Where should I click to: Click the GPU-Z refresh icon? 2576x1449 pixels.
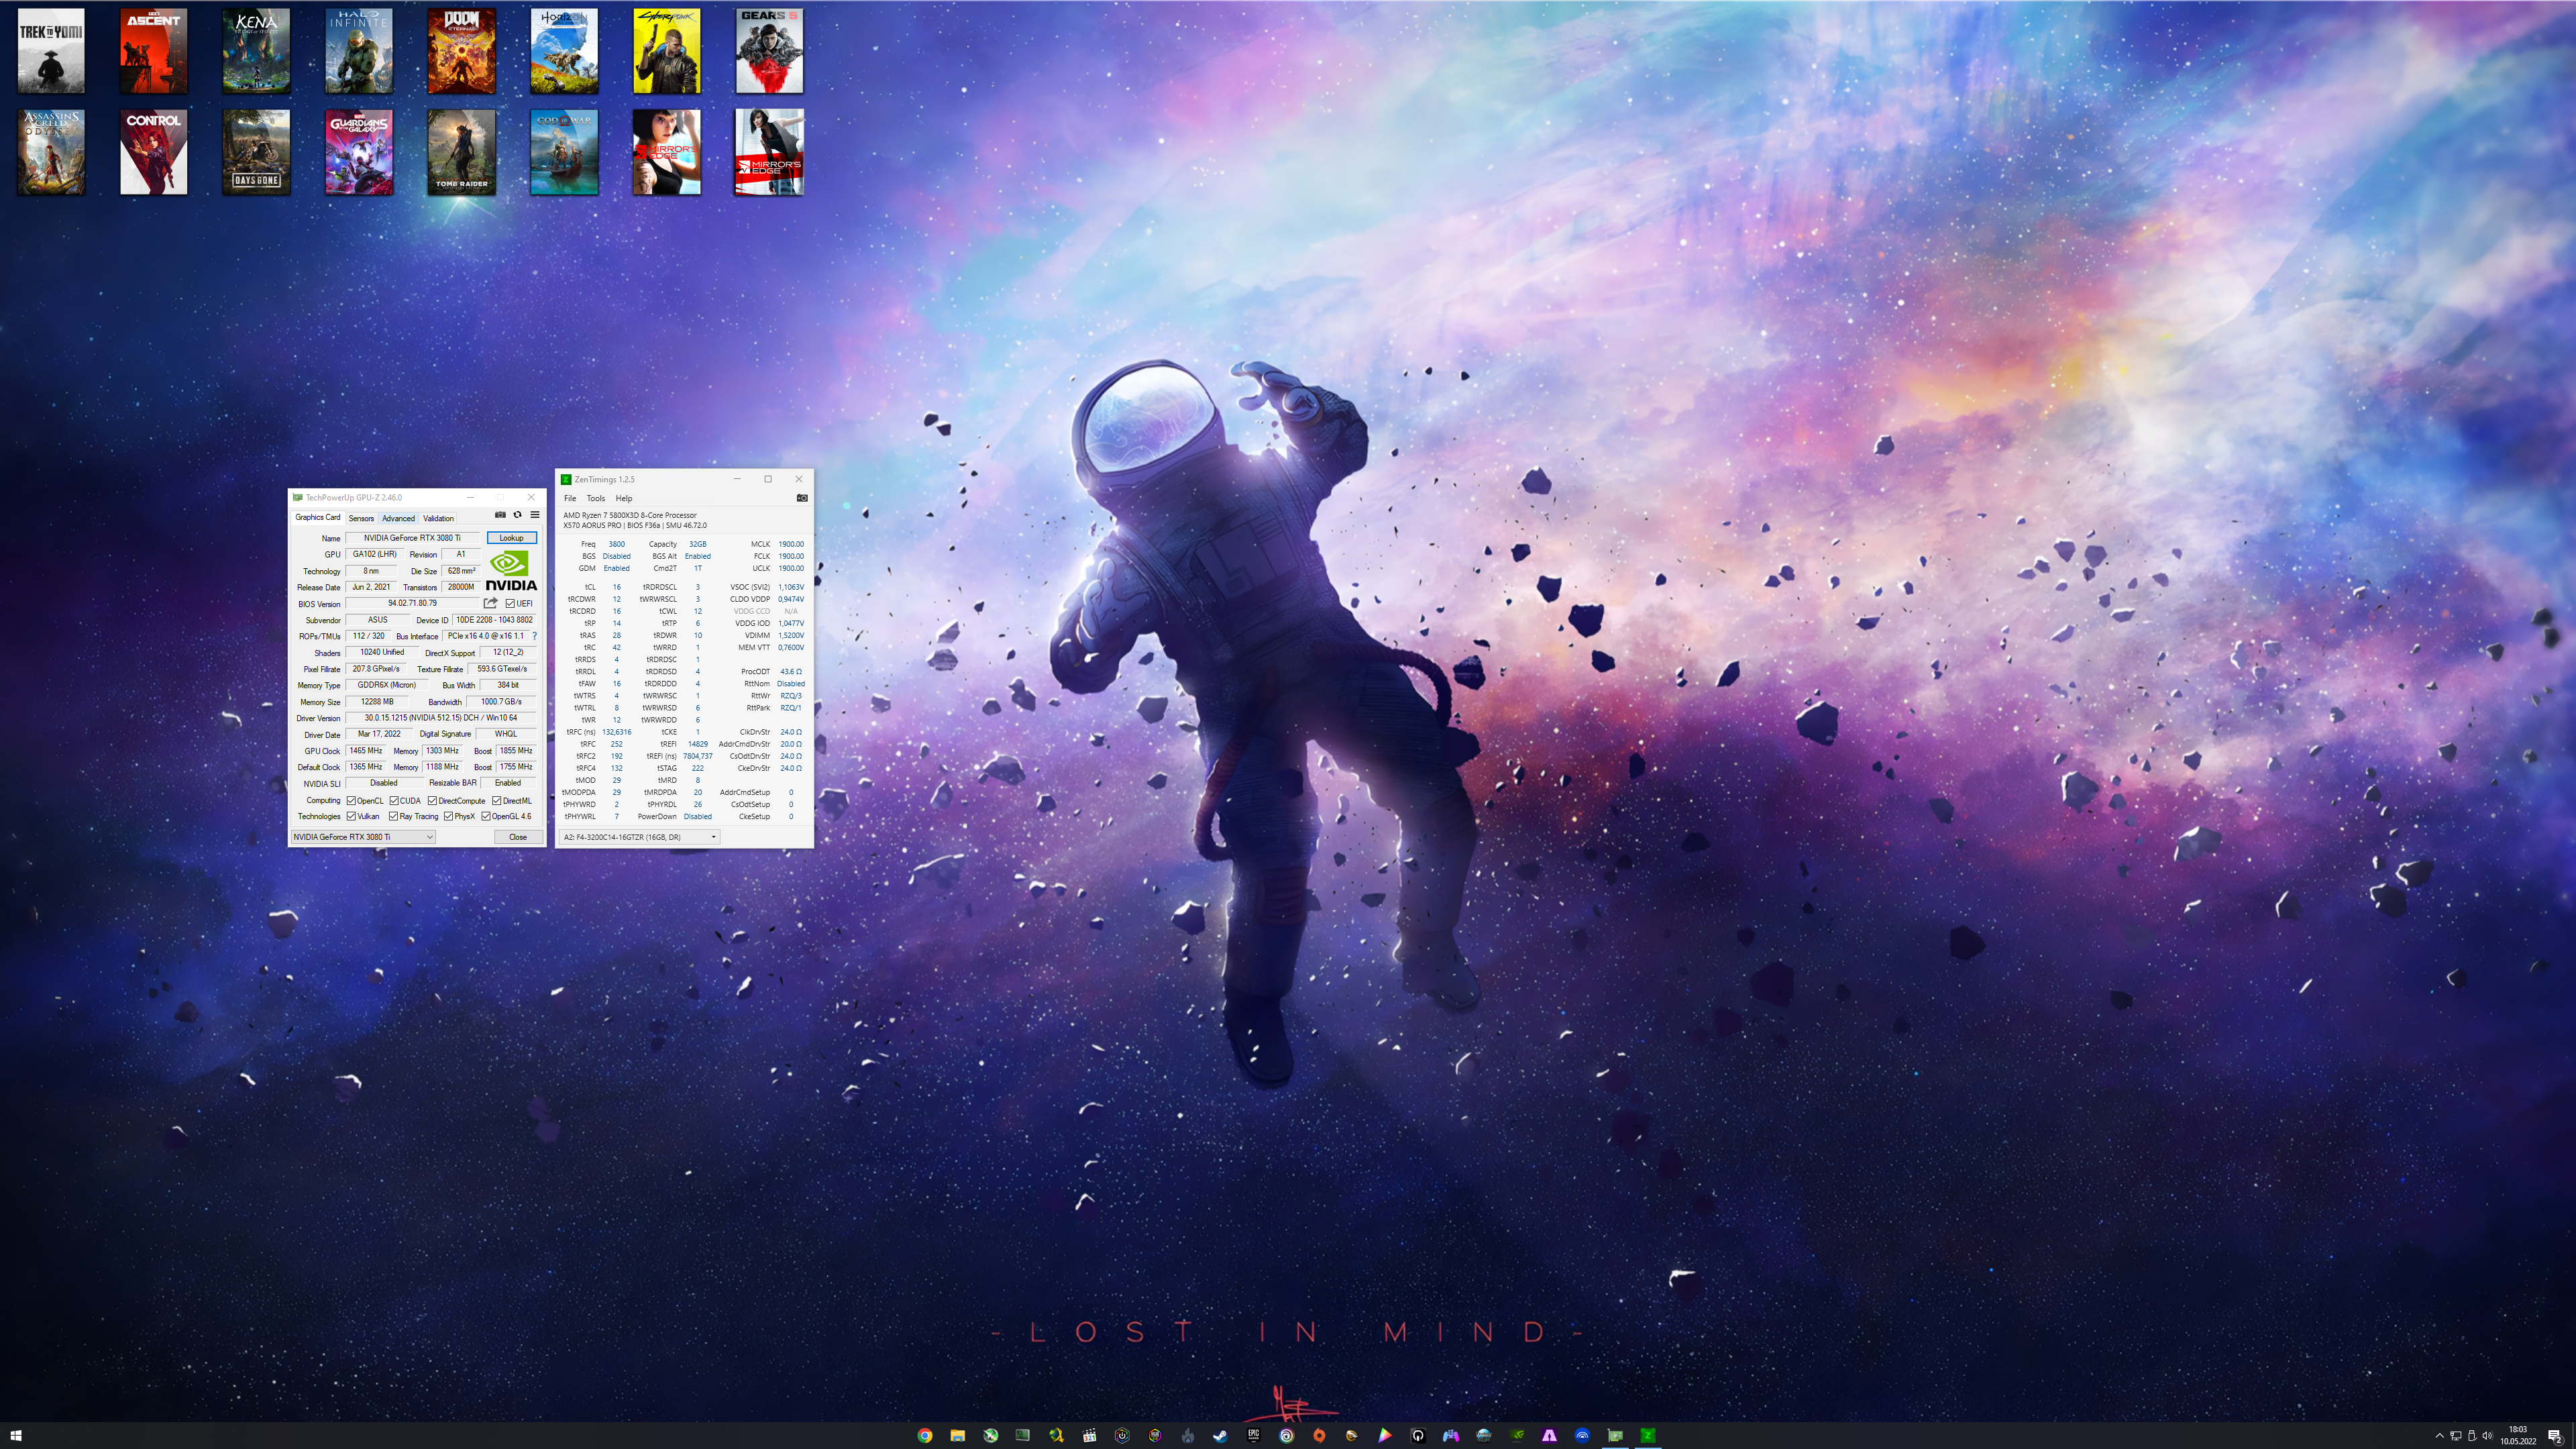coord(517,515)
